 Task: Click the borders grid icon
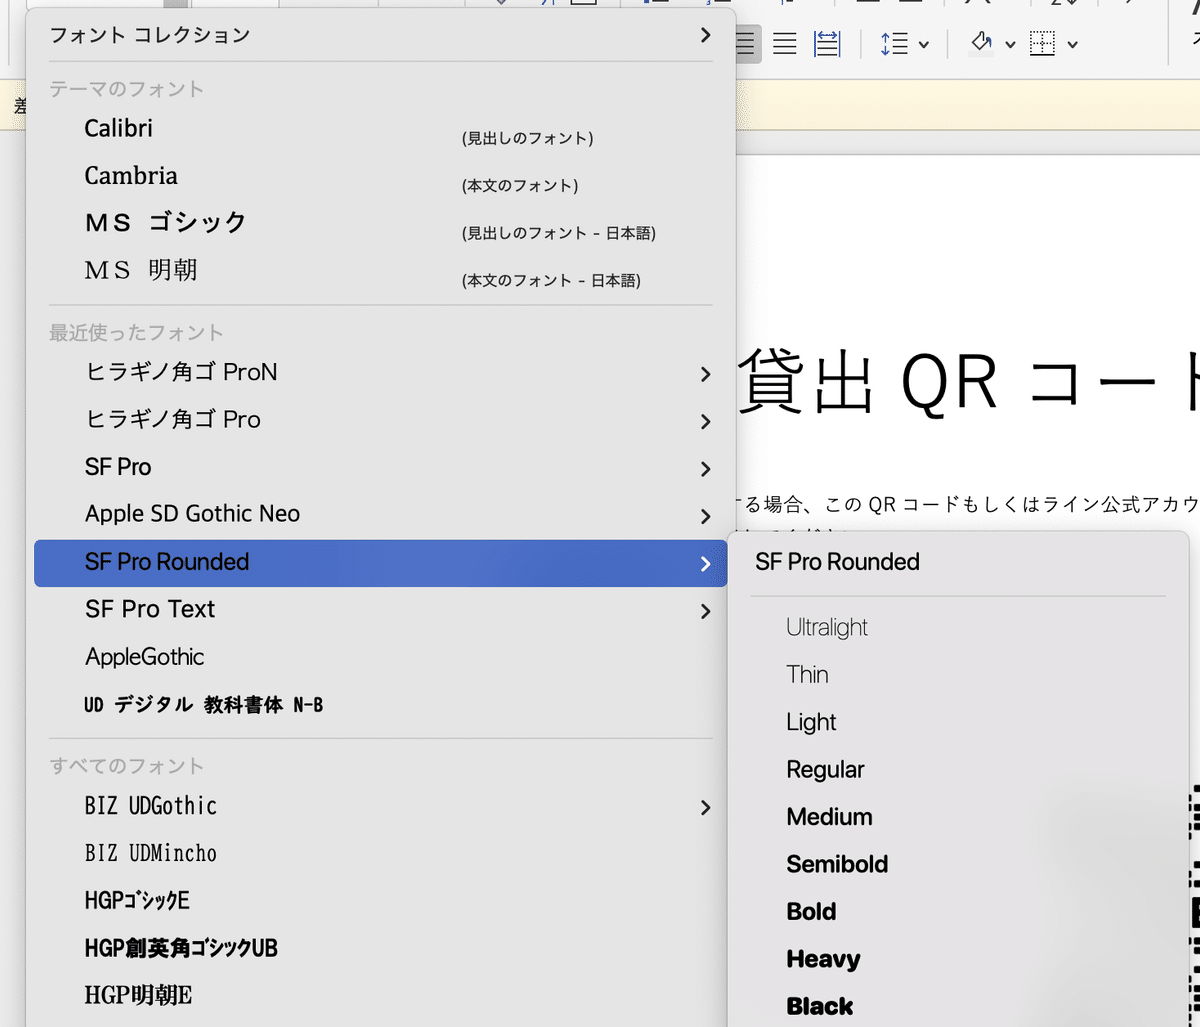tap(1043, 44)
